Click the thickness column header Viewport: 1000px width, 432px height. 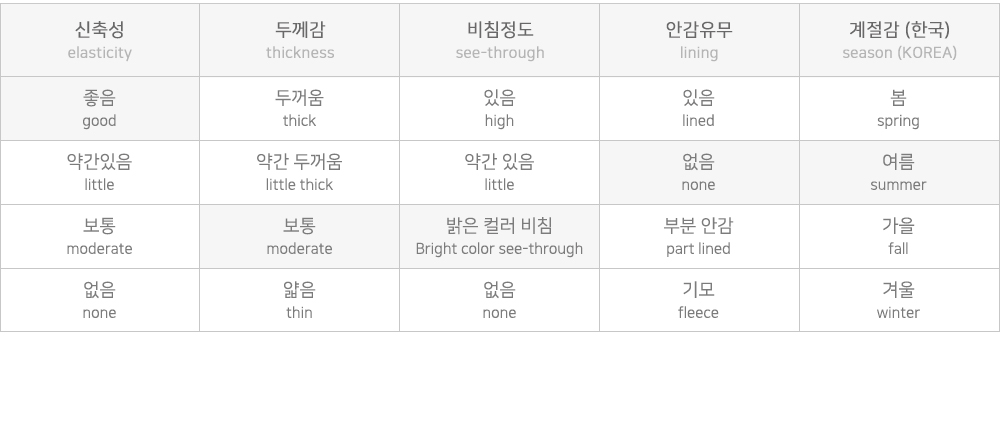click(300, 40)
